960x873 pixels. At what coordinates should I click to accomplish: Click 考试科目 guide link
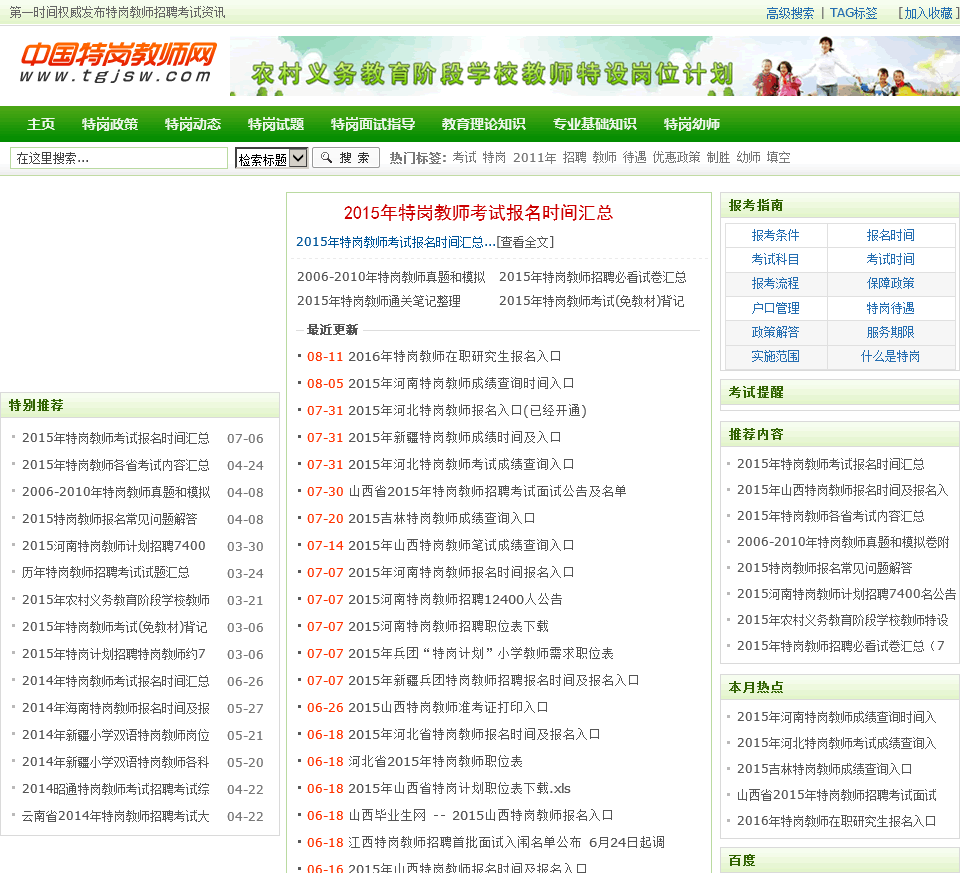click(x=775, y=260)
